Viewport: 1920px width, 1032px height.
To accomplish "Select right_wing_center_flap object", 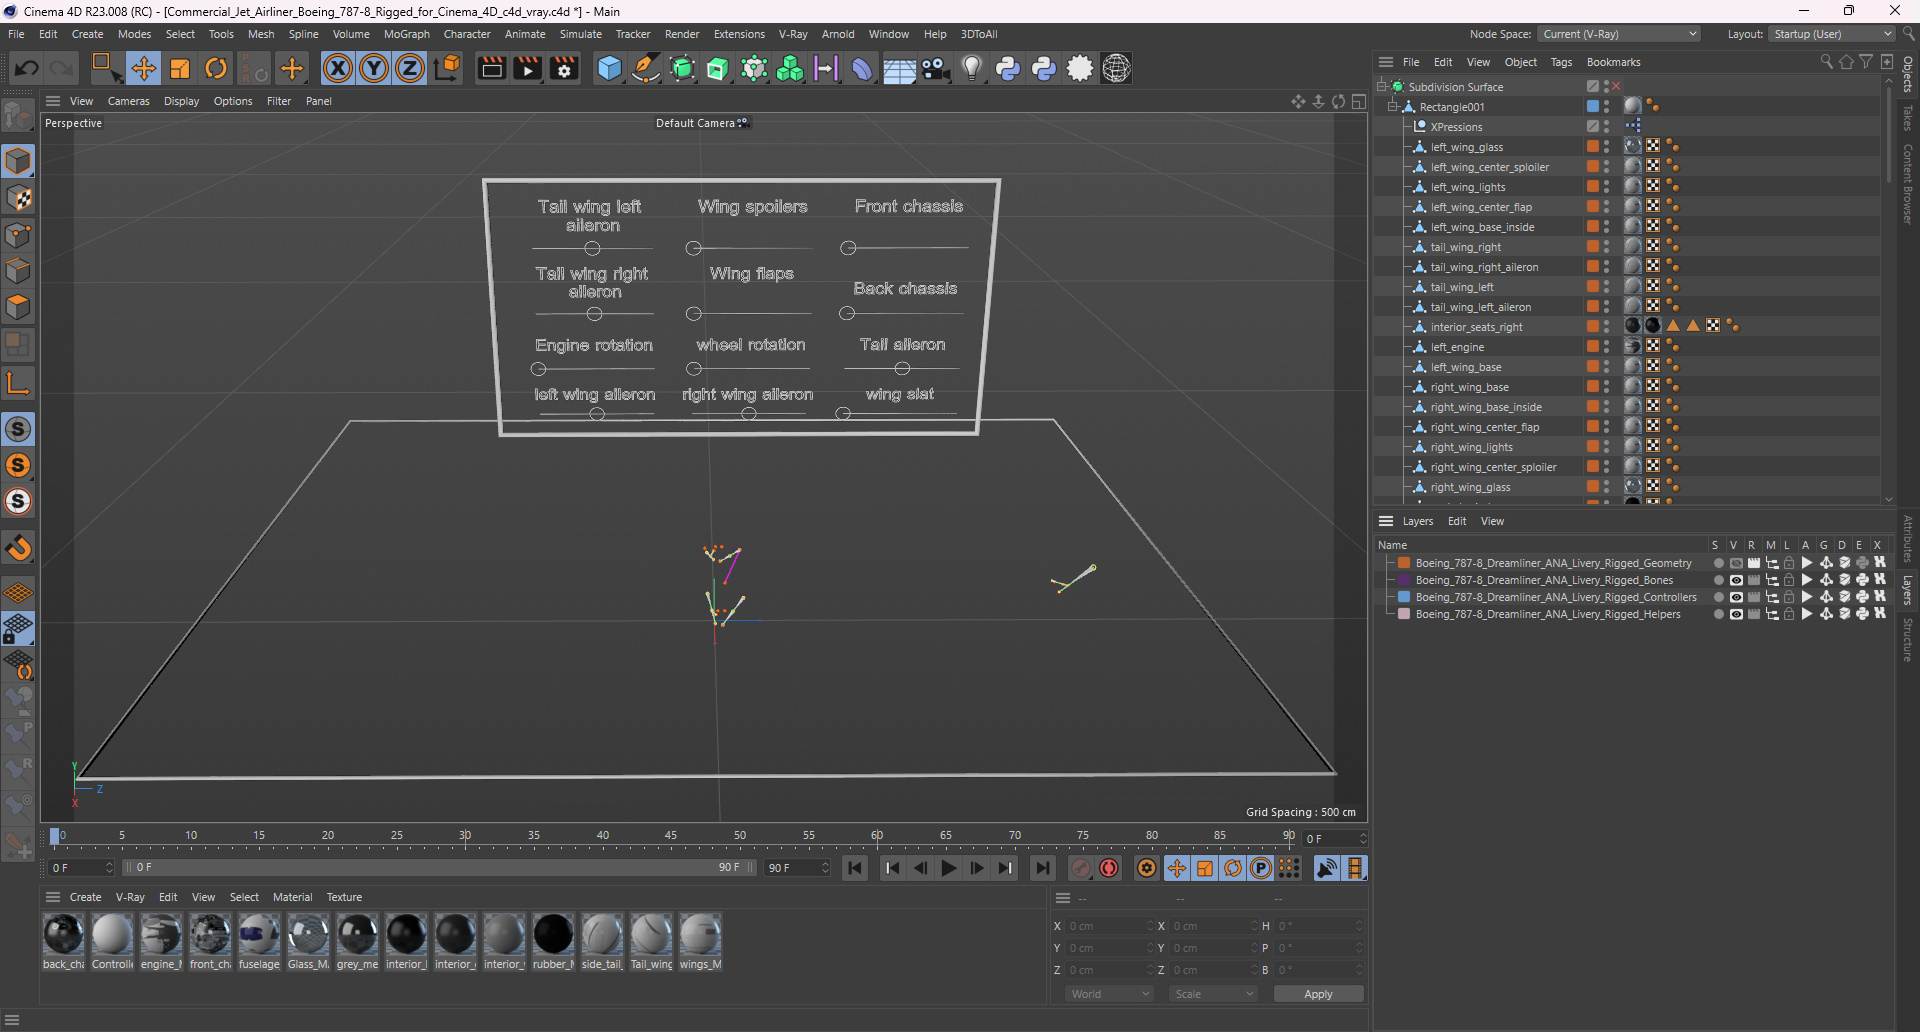I will click(x=1484, y=427).
